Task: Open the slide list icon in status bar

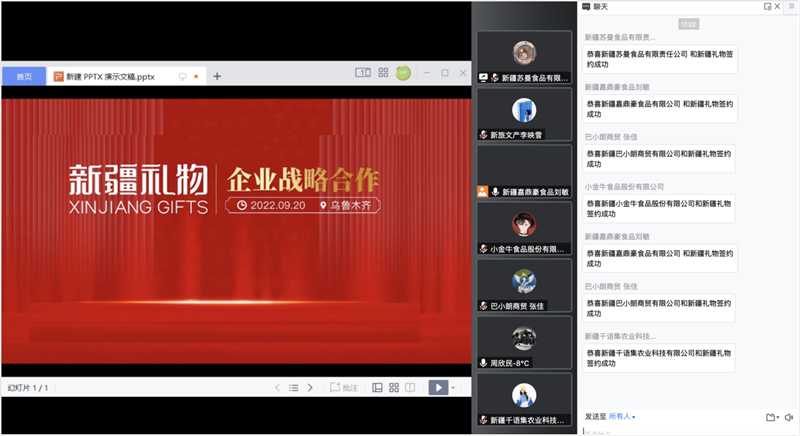Action: point(293,388)
